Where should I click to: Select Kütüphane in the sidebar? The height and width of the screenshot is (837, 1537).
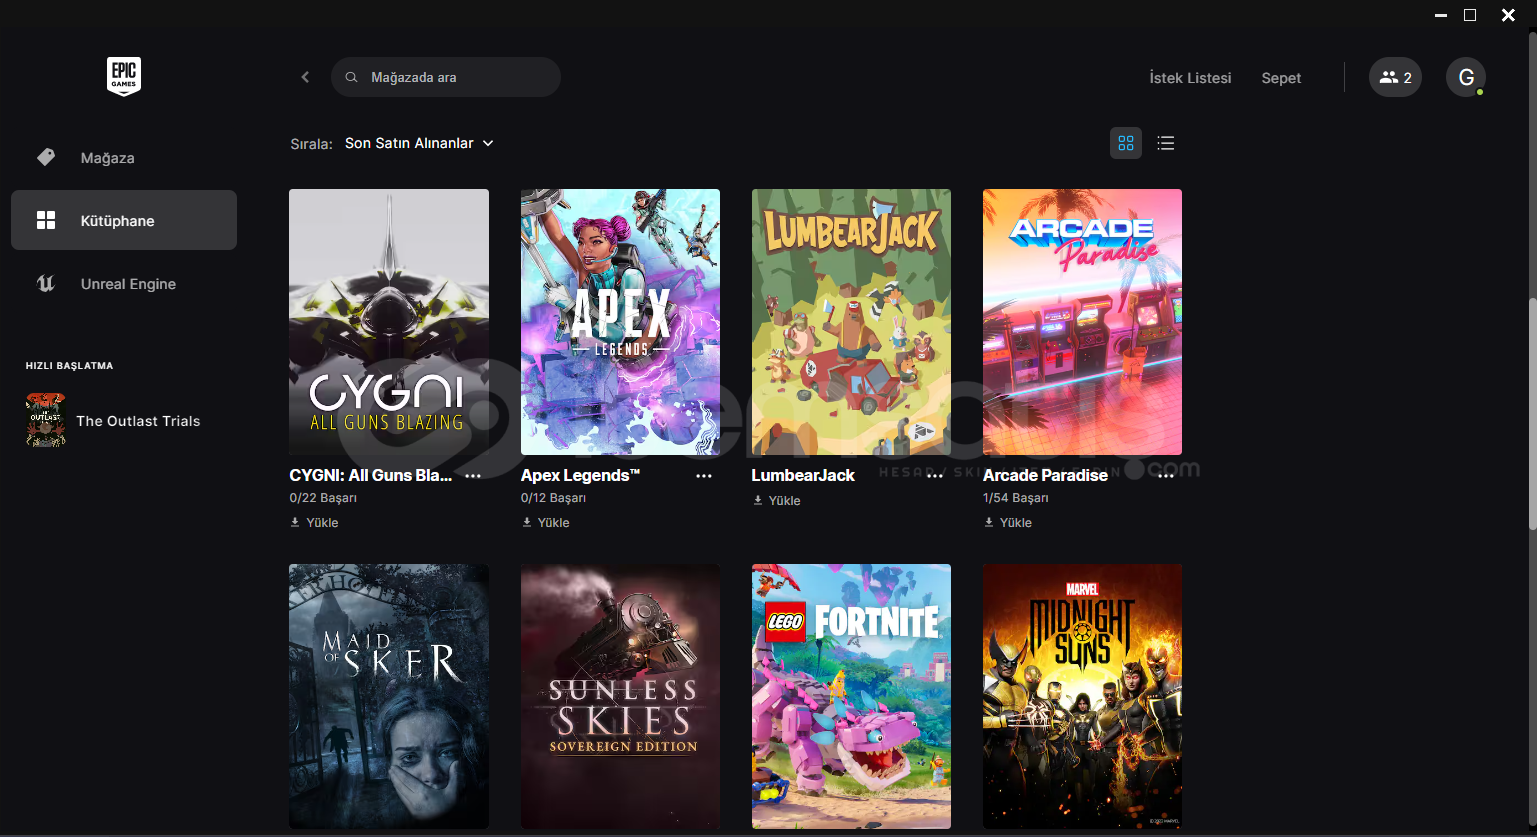click(124, 220)
